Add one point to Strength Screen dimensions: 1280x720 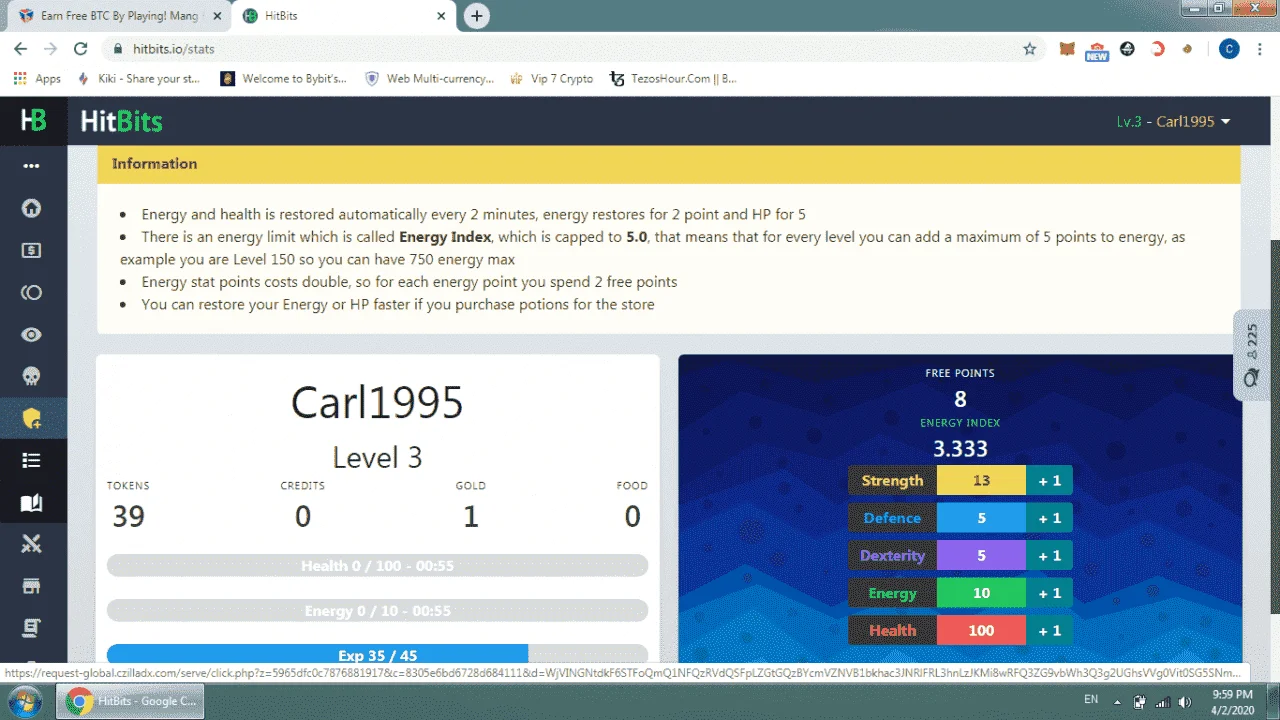pyautogui.click(x=1049, y=480)
